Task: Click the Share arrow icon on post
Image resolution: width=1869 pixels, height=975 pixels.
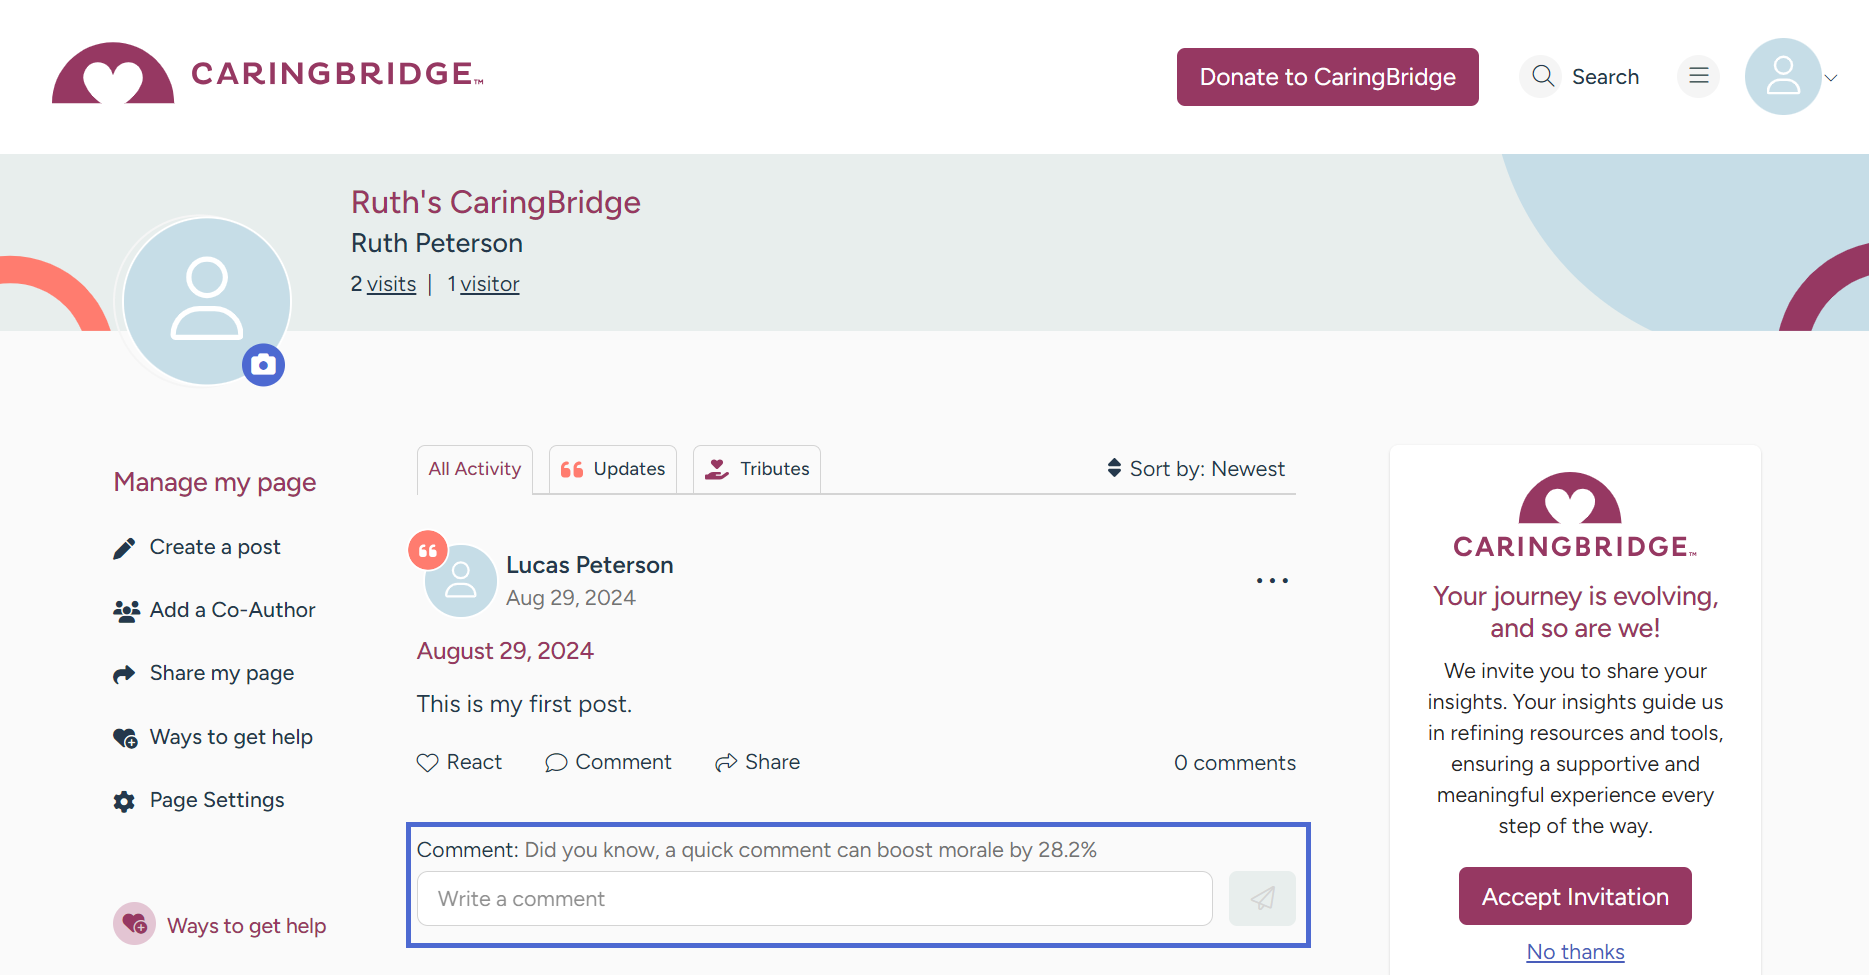Action: point(726,763)
